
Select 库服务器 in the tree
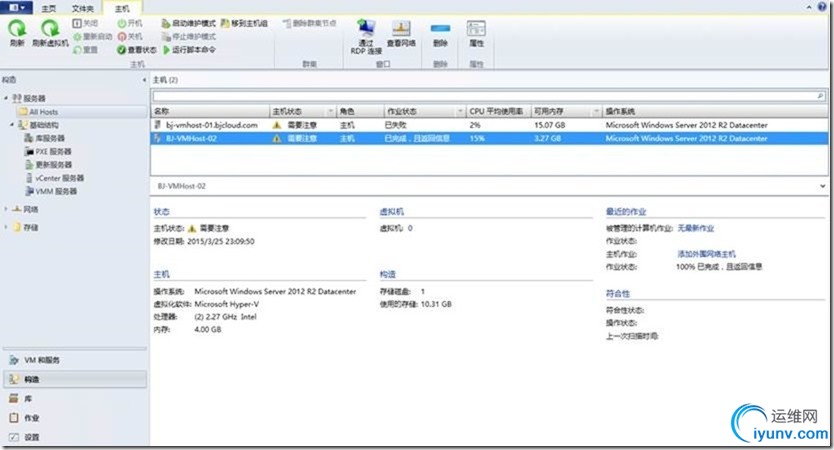tap(45, 138)
